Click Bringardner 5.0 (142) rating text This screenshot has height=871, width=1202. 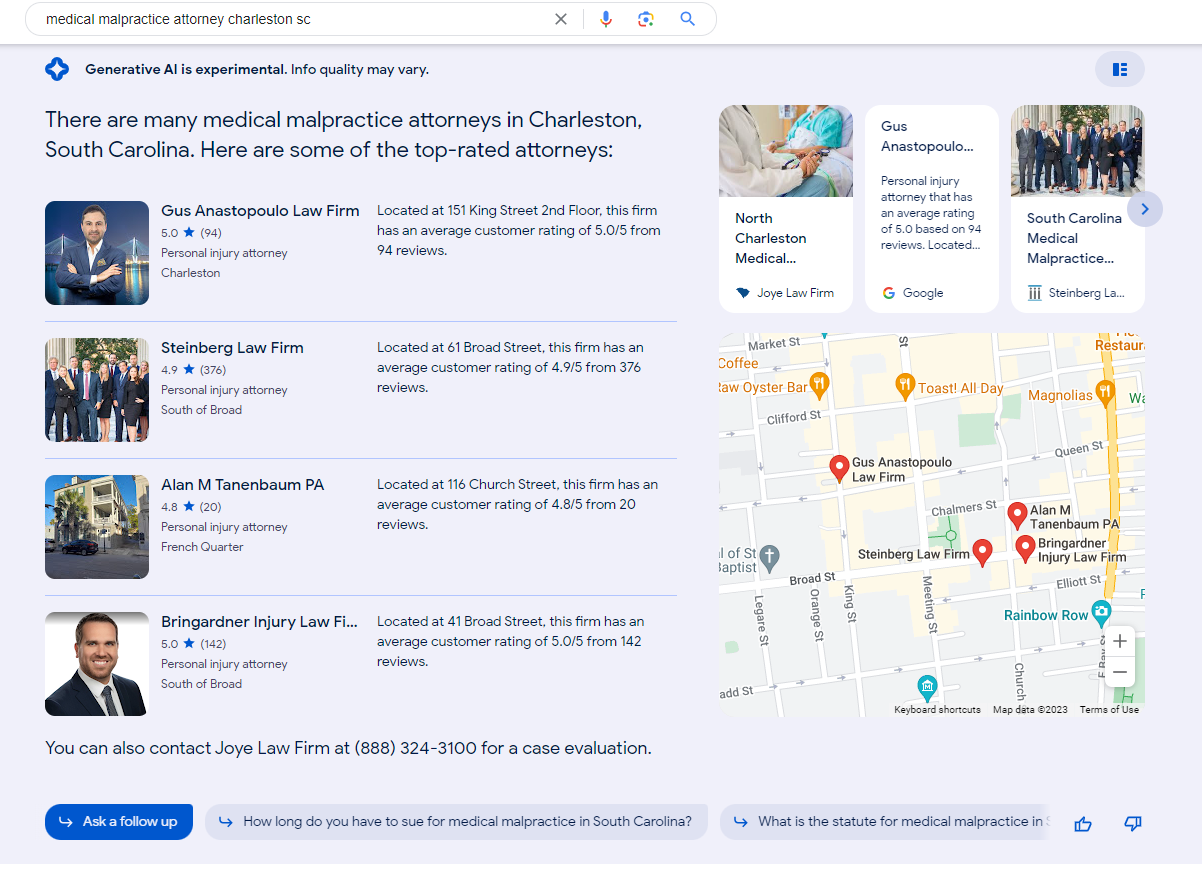click(x=194, y=644)
